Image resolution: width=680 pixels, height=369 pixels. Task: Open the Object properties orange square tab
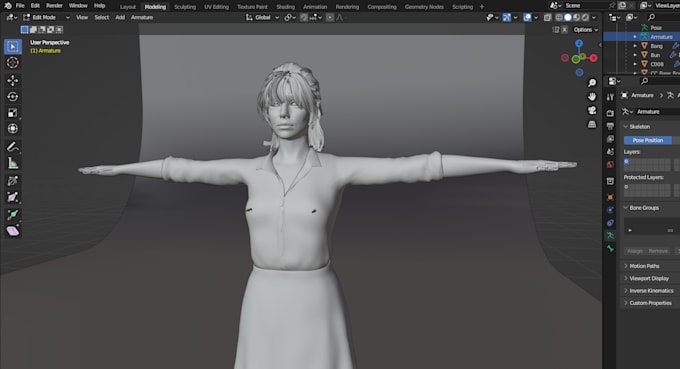coord(610,197)
